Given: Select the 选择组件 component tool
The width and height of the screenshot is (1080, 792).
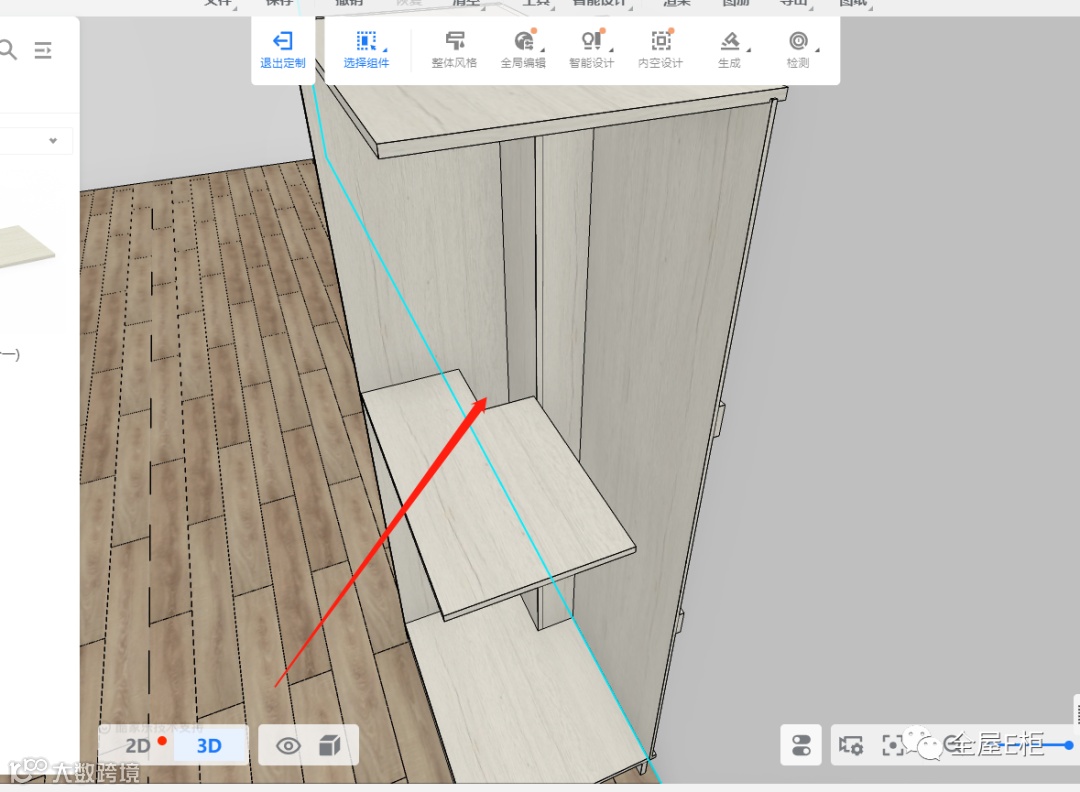Looking at the screenshot, I should click(366, 50).
